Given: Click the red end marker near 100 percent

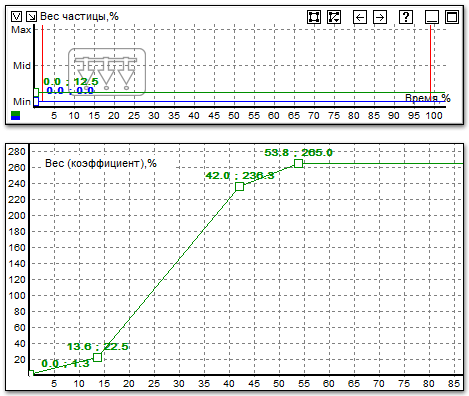Looking at the screenshot, I should (x=430, y=63).
